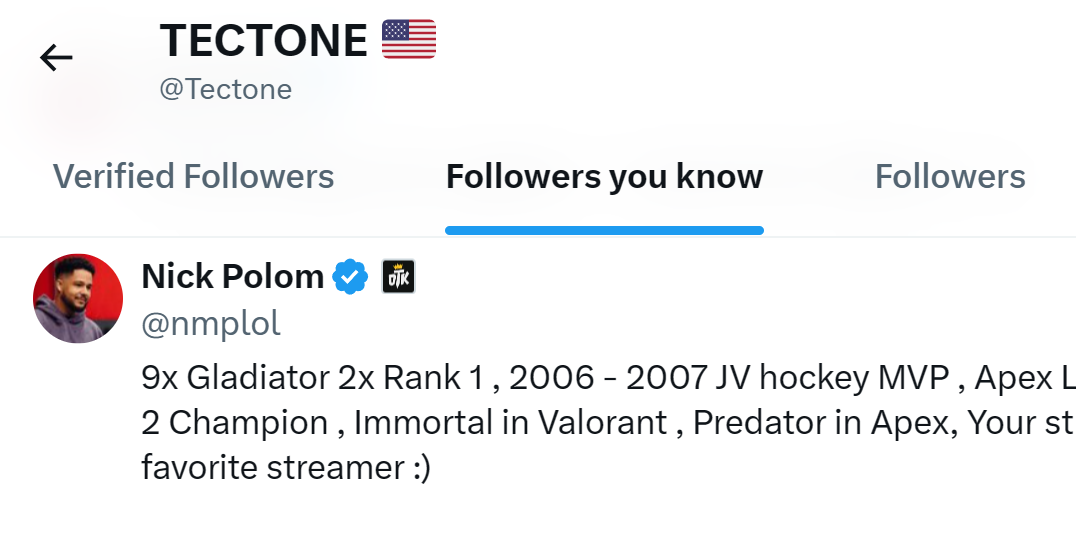Select the Followers you know tab
1076x537 pixels.
[x=605, y=176]
